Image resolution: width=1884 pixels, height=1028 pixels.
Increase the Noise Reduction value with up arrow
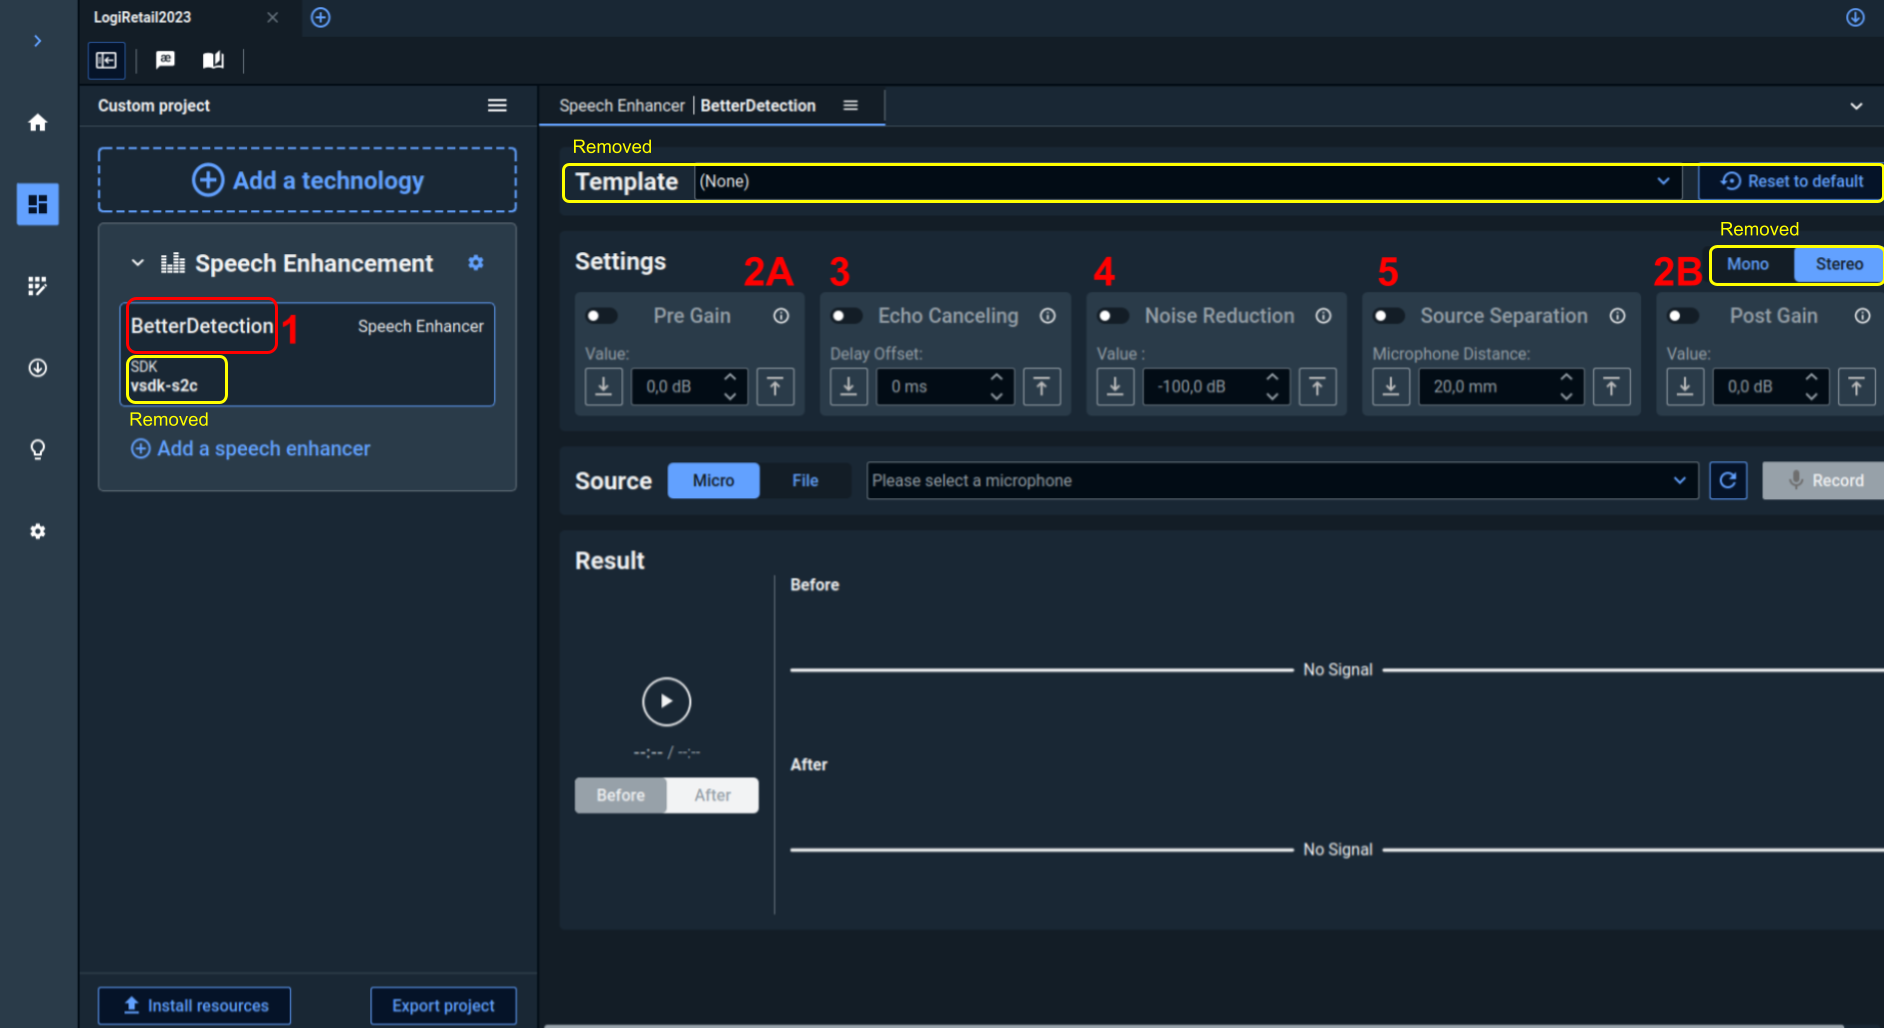pyautogui.click(x=1272, y=378)
